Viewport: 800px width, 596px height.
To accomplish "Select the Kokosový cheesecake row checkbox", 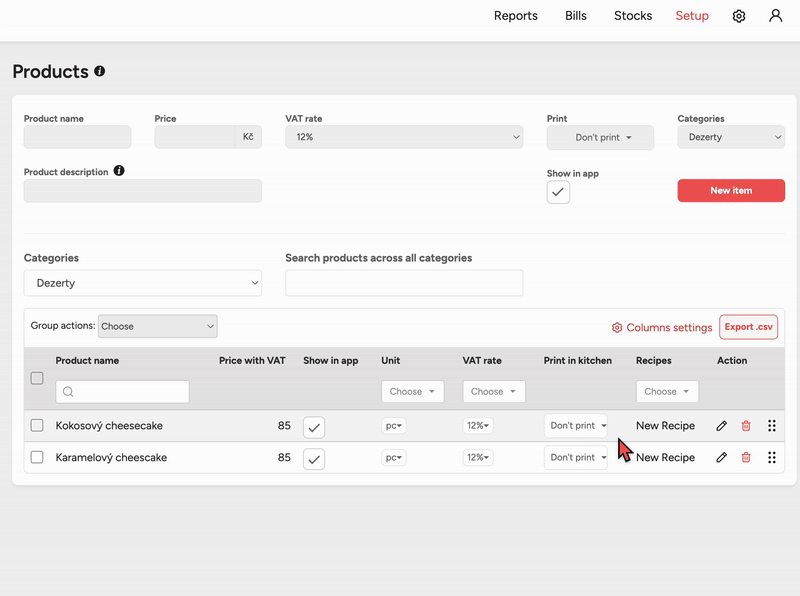I will 37,425.
